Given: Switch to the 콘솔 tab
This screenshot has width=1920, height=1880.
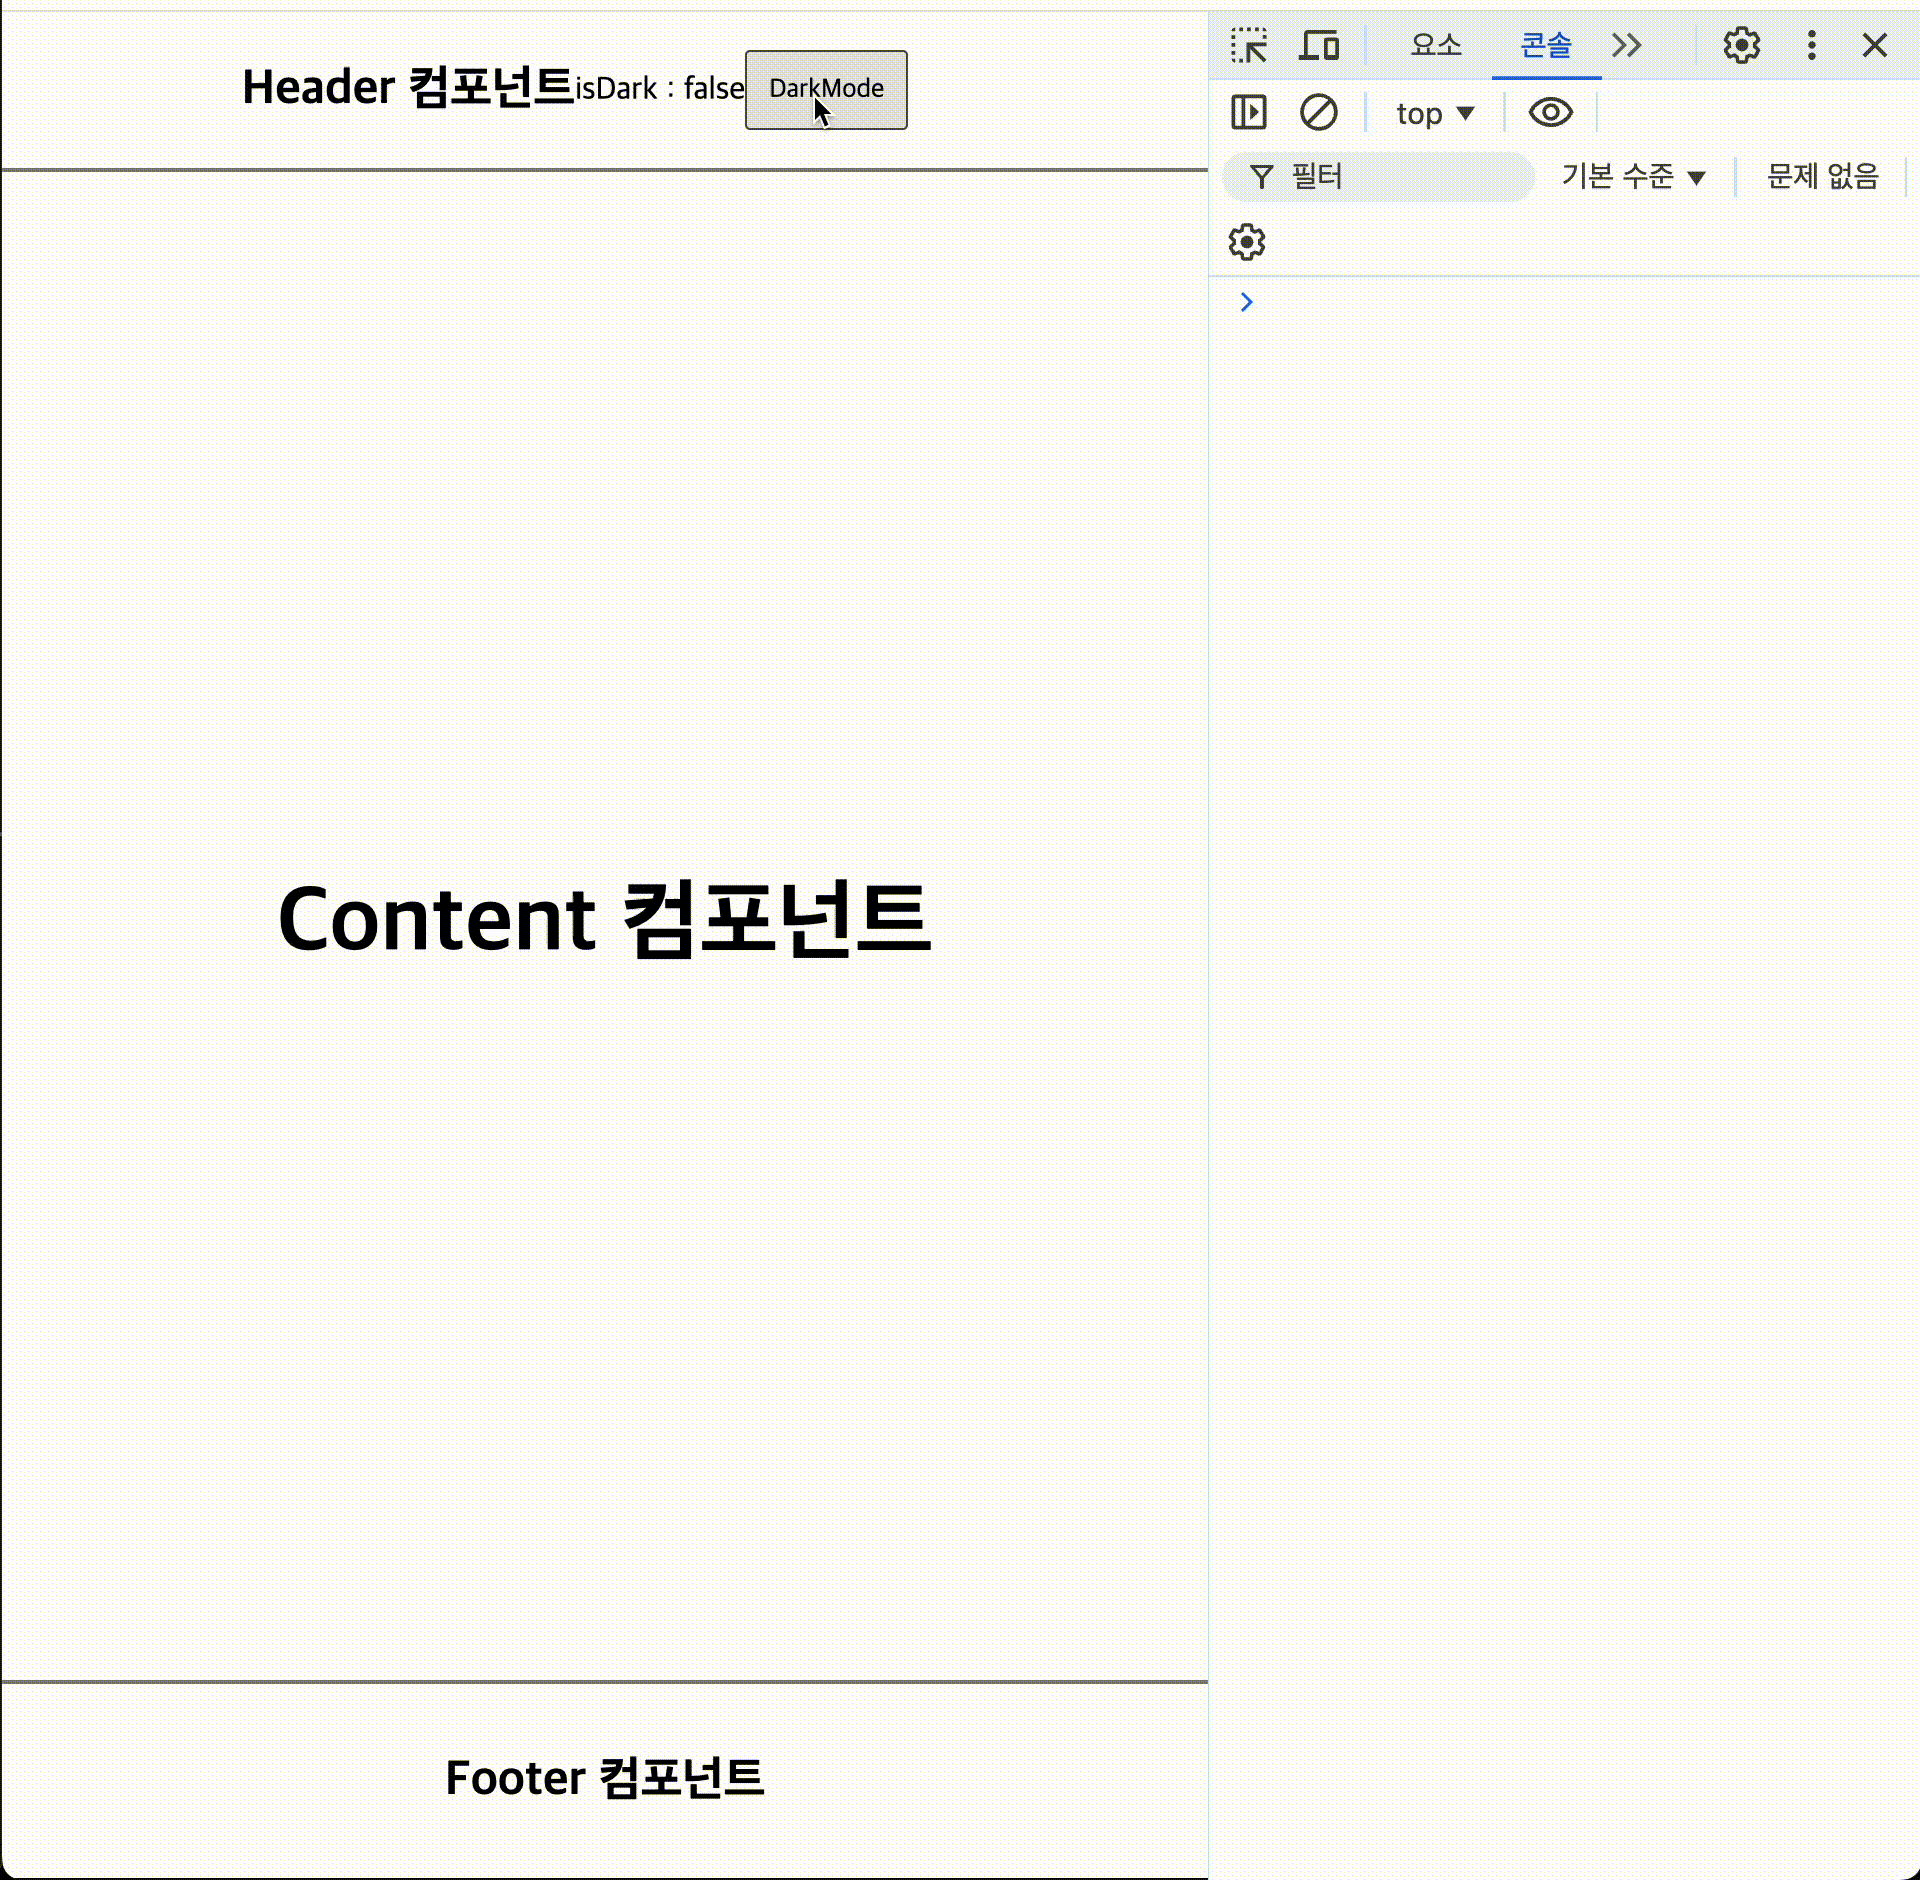Looking at the screenshot, I should click(1545, 46).
